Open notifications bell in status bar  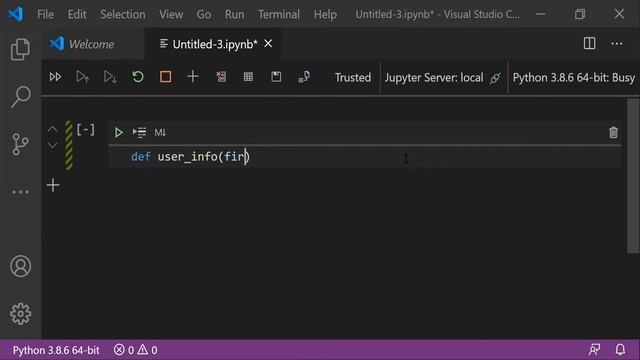click(x=620, y=349)
